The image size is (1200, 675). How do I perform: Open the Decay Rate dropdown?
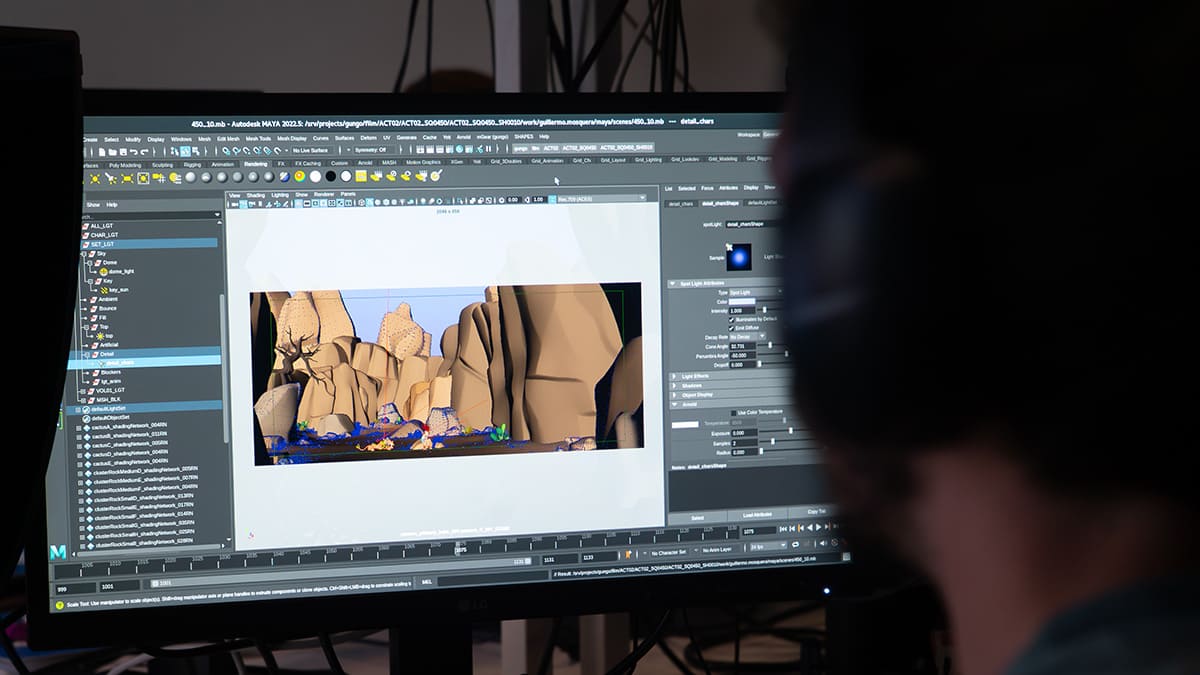[748, 337]
